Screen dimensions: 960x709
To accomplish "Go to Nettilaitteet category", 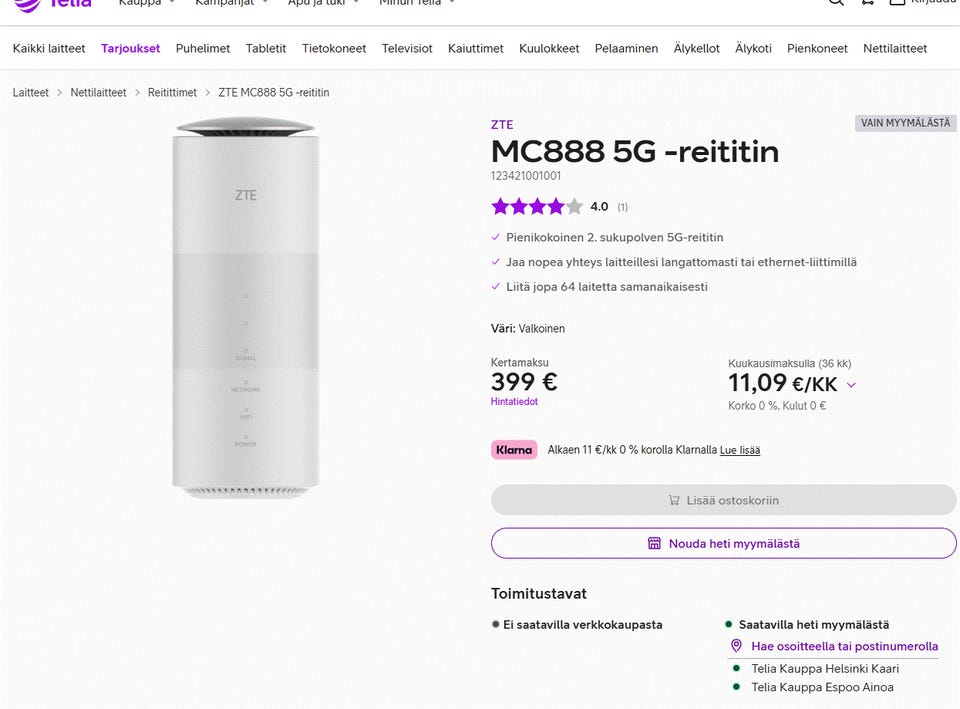I will click(895, 48).
